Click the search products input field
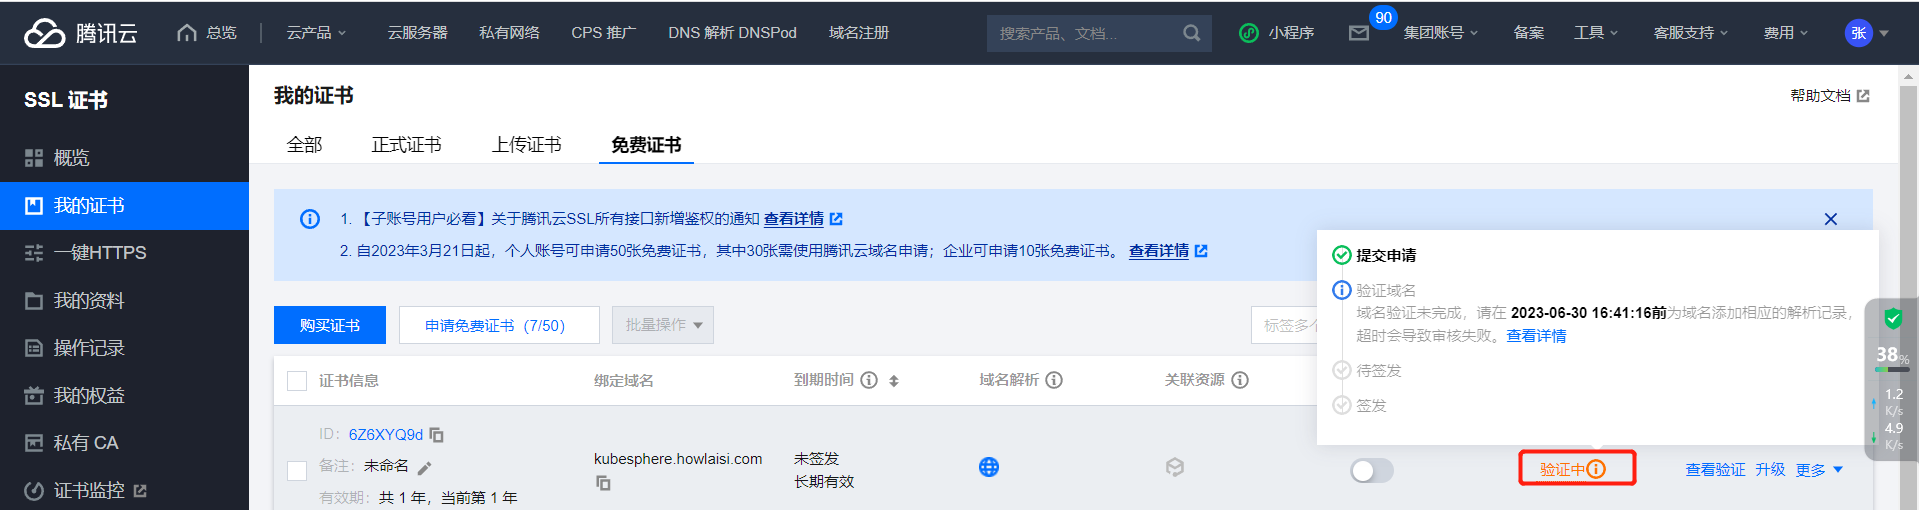The image size is (1919, 510). click(x=1085, y=33)
